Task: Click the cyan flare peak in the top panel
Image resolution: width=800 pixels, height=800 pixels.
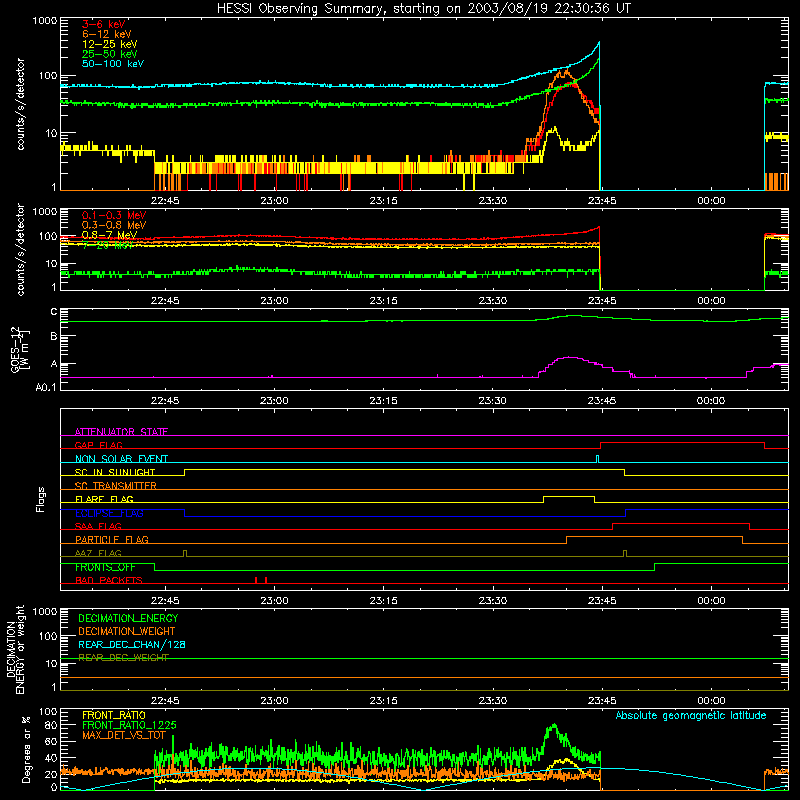Action: 598,43
